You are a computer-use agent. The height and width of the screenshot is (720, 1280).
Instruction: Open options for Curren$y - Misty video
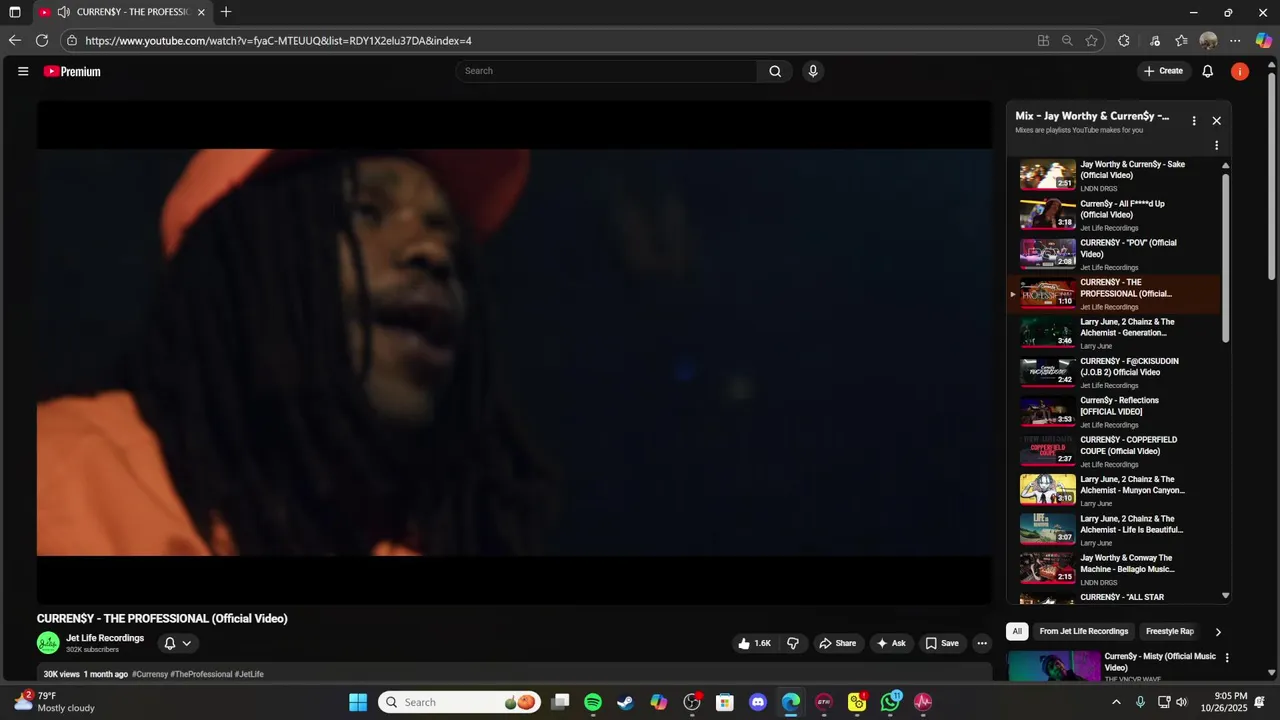(1227, 658)
